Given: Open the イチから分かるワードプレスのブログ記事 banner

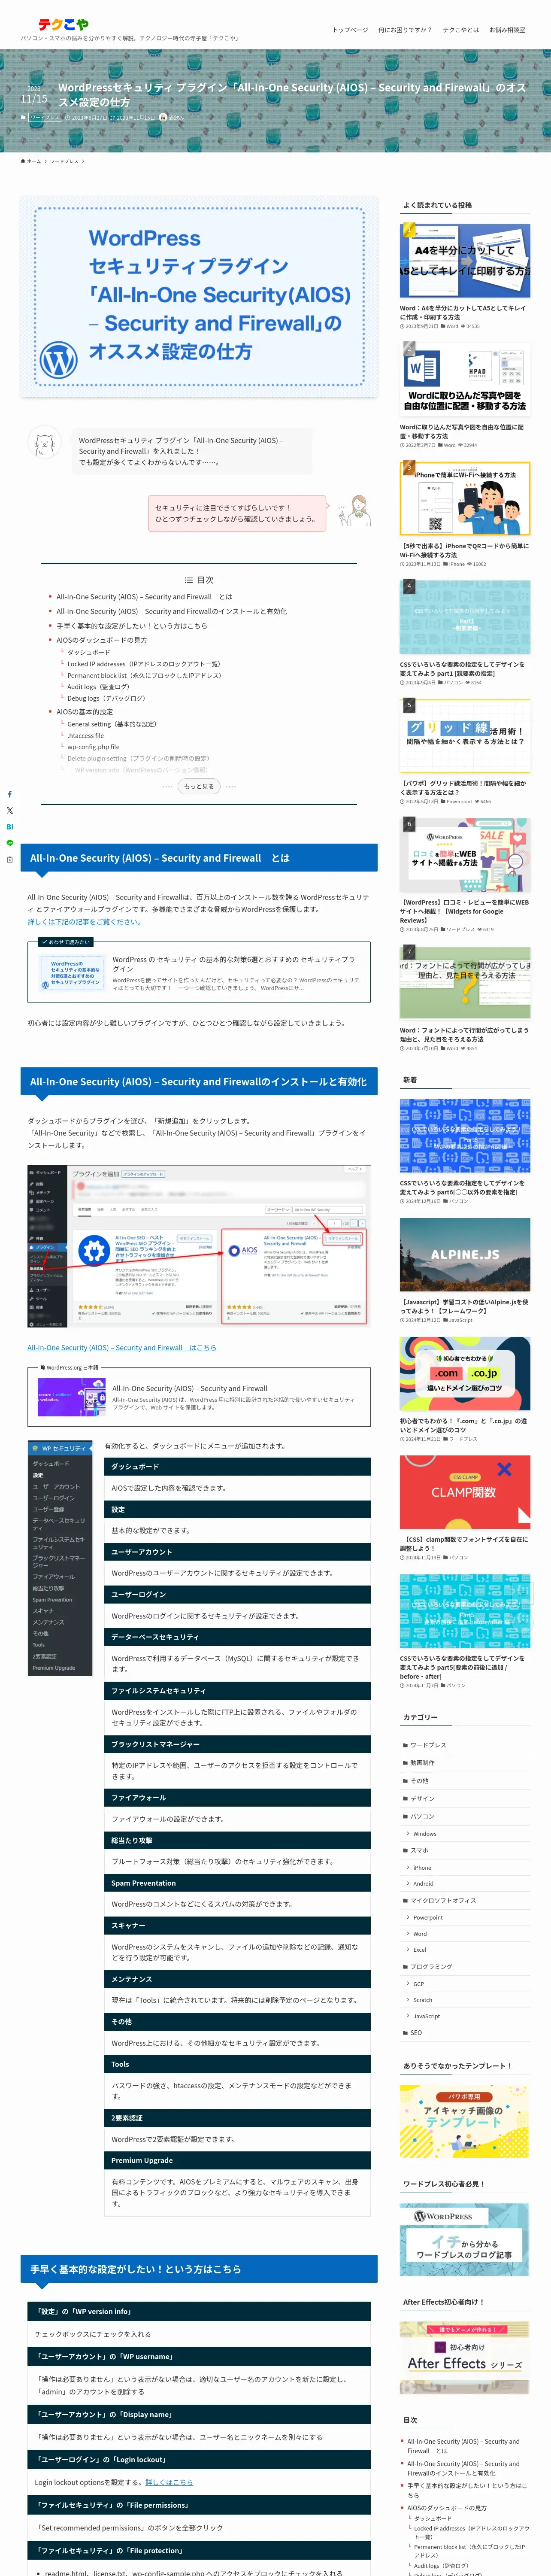Looking at the screenshot, I should tap(465, 2240).
